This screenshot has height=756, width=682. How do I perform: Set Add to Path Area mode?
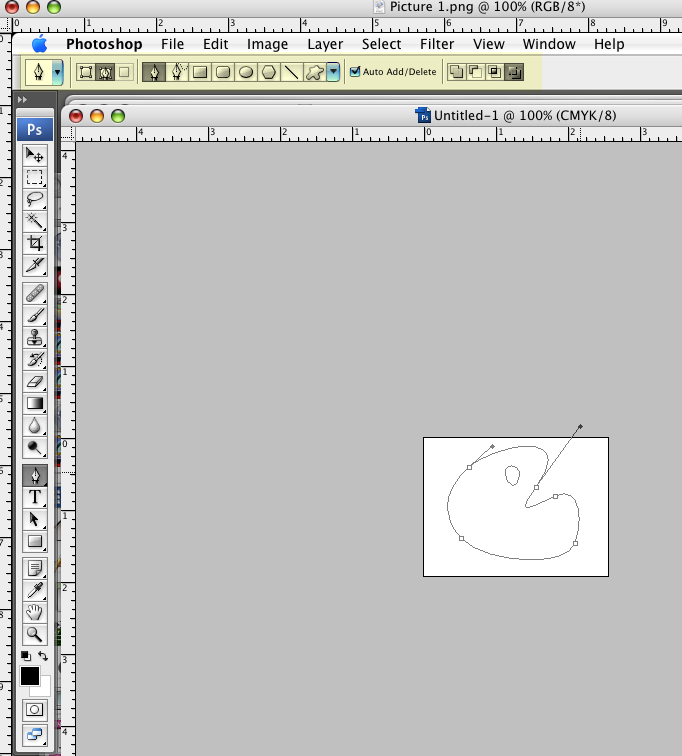456,72
